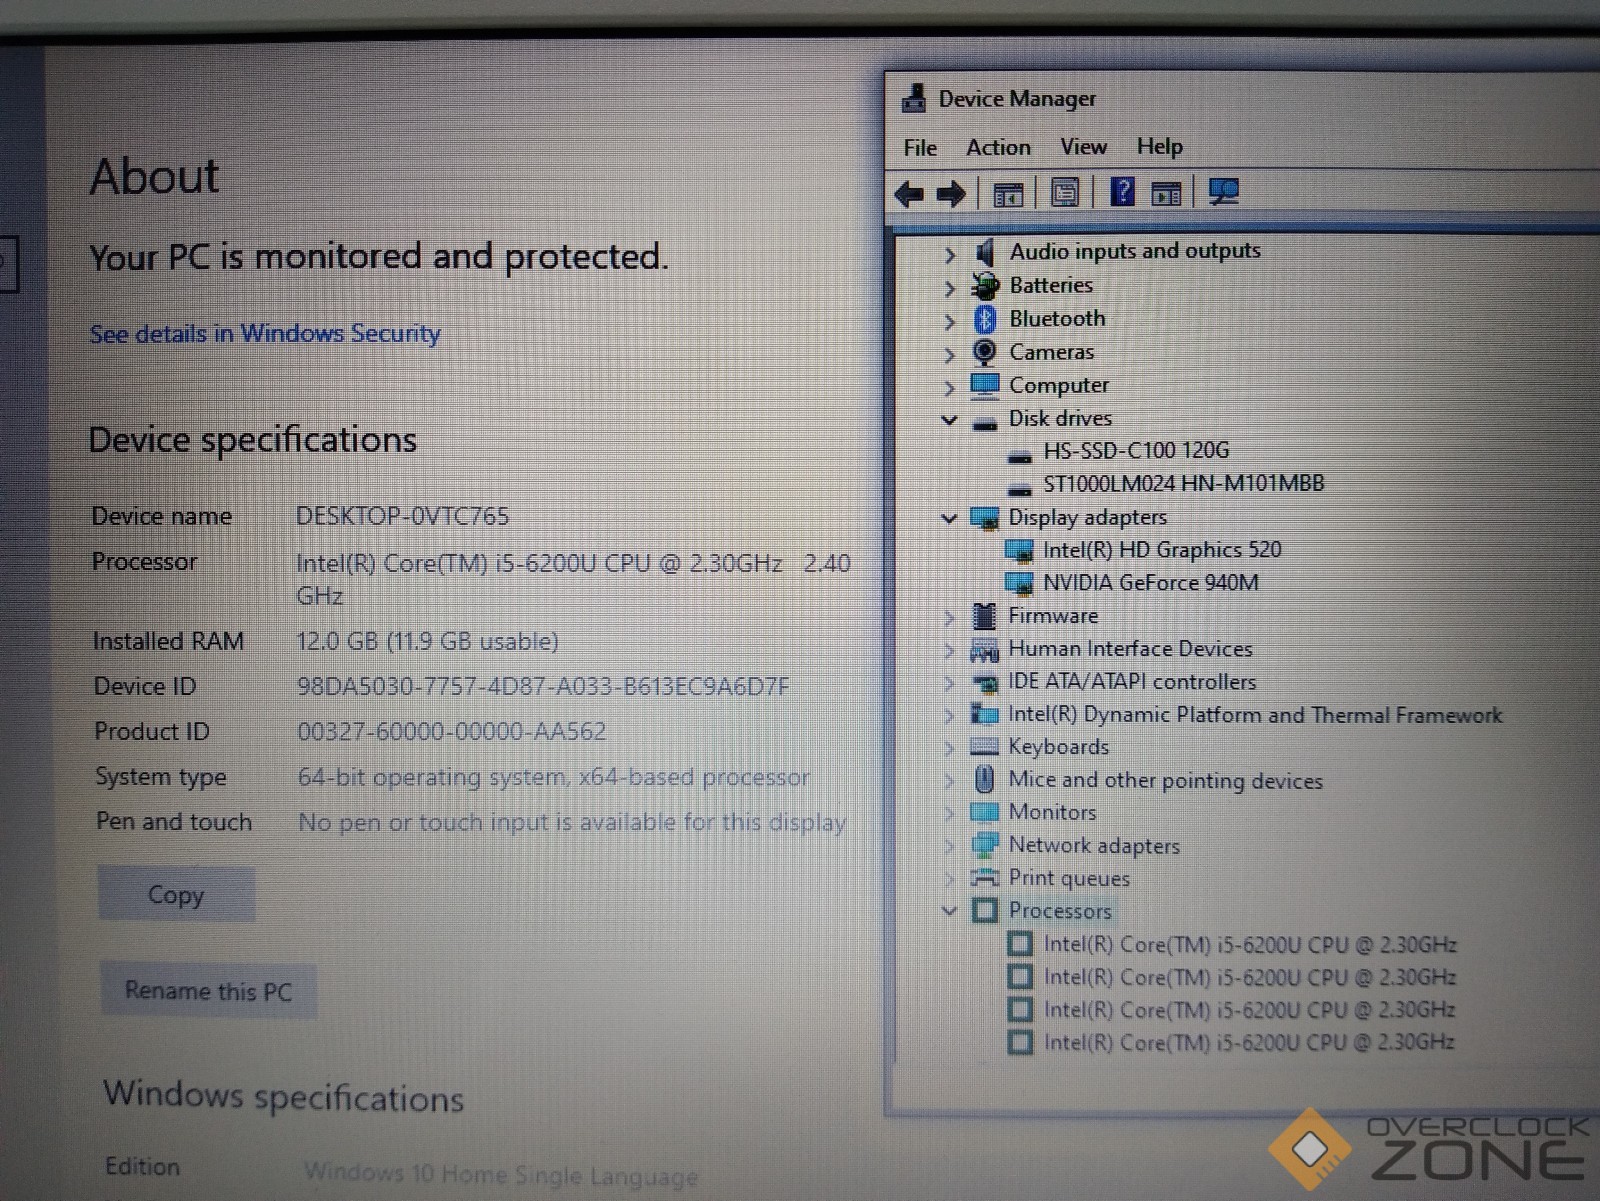1600x1201 pixels.
Task: Click the Properties sheet toolbar icon
Action: tap(1065, 192)
